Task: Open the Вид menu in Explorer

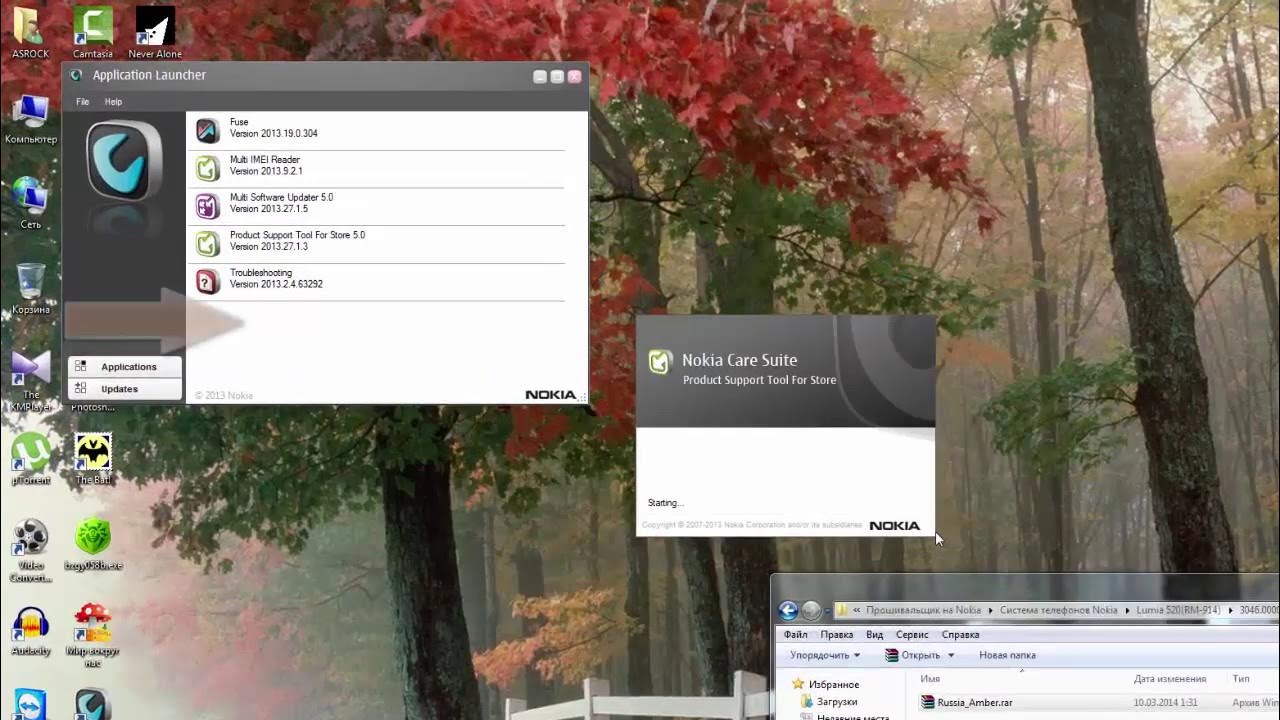Action: (x=875, y=635)
